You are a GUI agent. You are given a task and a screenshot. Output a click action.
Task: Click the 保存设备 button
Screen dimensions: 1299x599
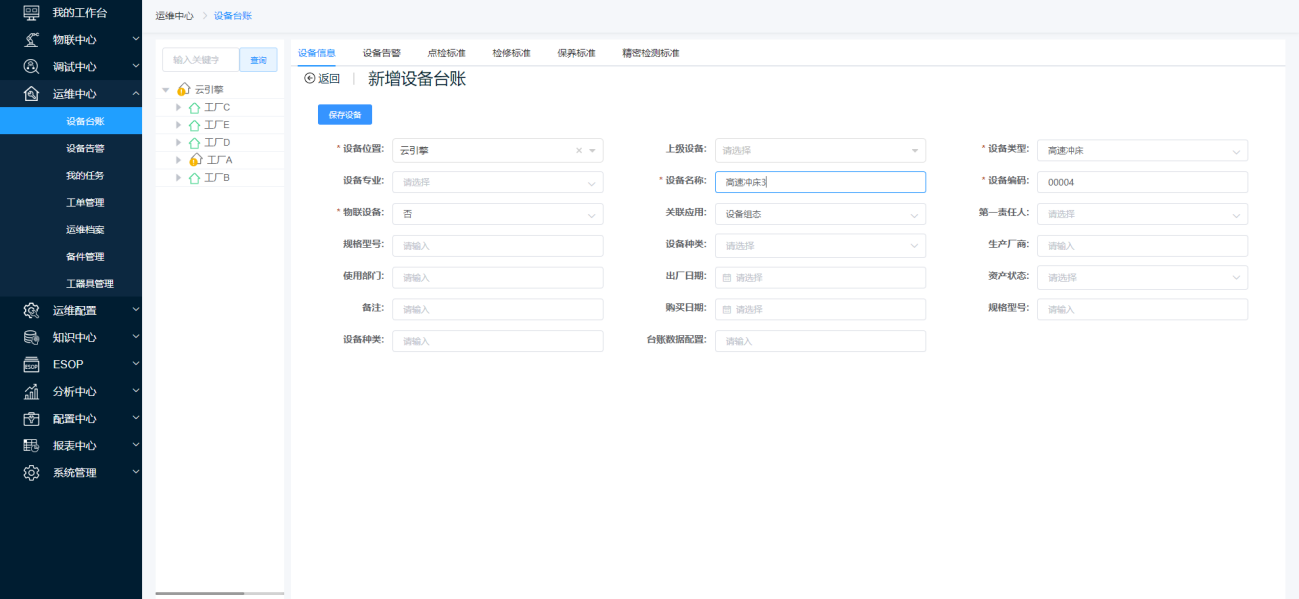pos(345,115)
